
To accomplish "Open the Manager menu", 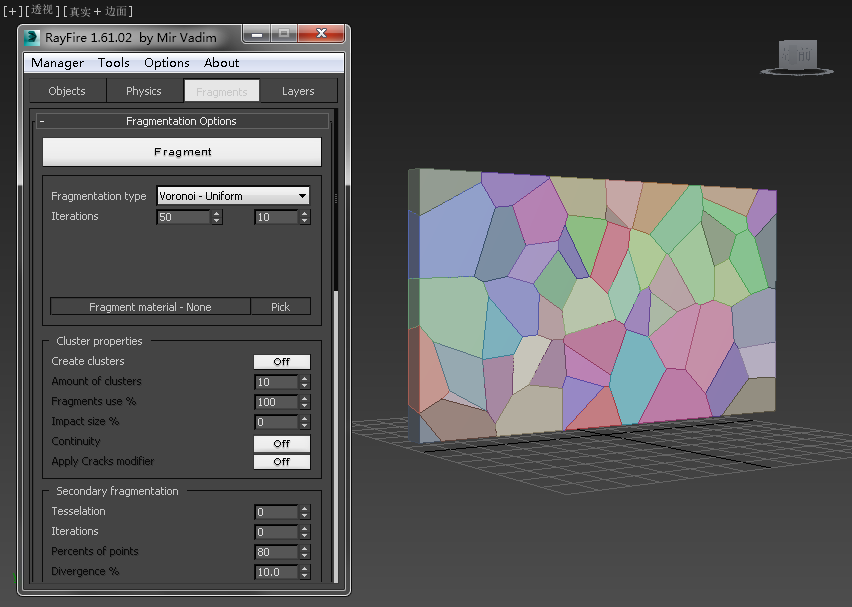I will pyautogui.click(x=57, y=63).
